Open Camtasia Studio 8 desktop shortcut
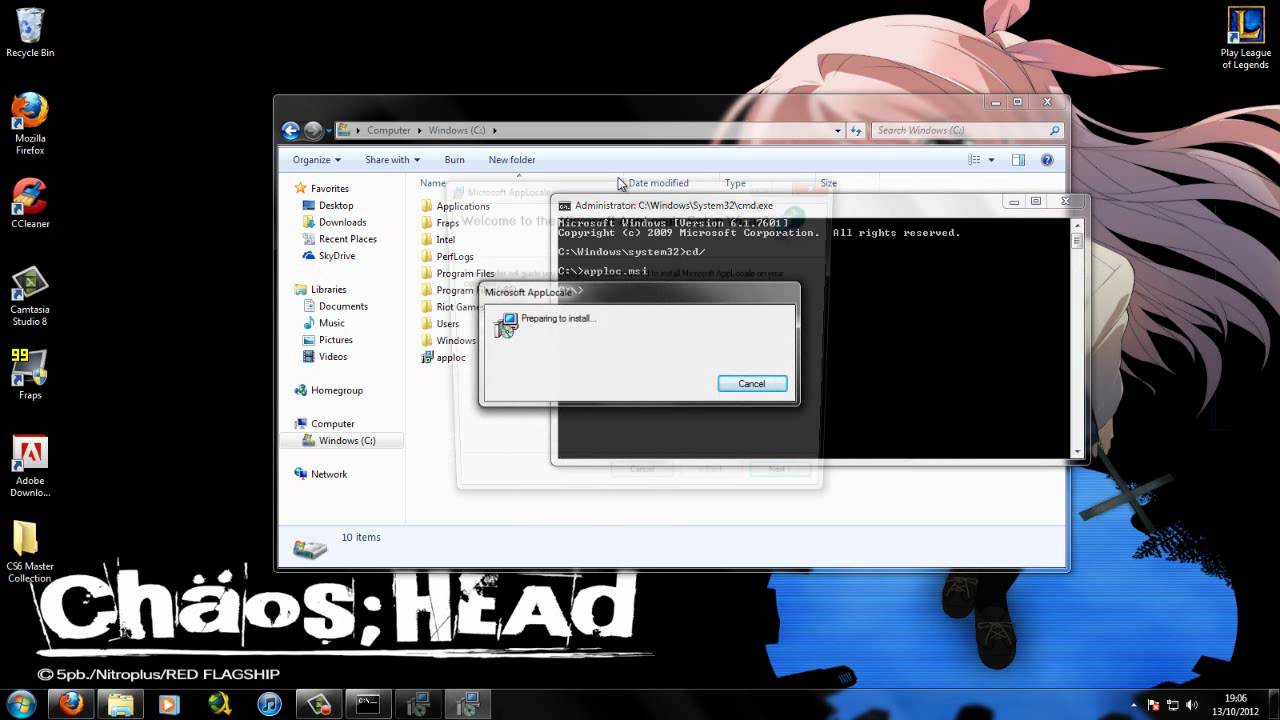Viewport: 1280px width, 720px height. pyautogui.click(x=30, y=297)
